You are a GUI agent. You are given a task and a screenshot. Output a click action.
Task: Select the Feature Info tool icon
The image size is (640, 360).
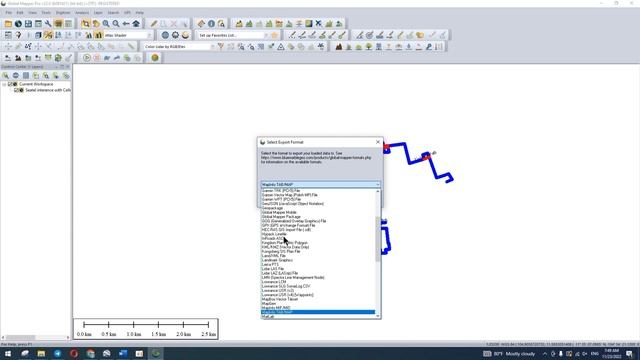coord(211,24)
